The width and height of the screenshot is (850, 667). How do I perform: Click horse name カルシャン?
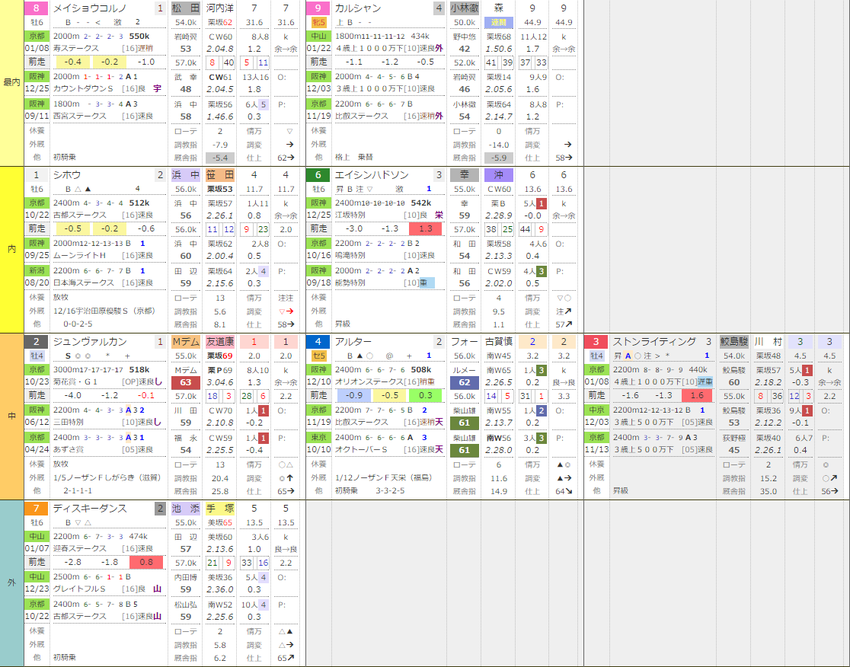(x=358, y=8)
